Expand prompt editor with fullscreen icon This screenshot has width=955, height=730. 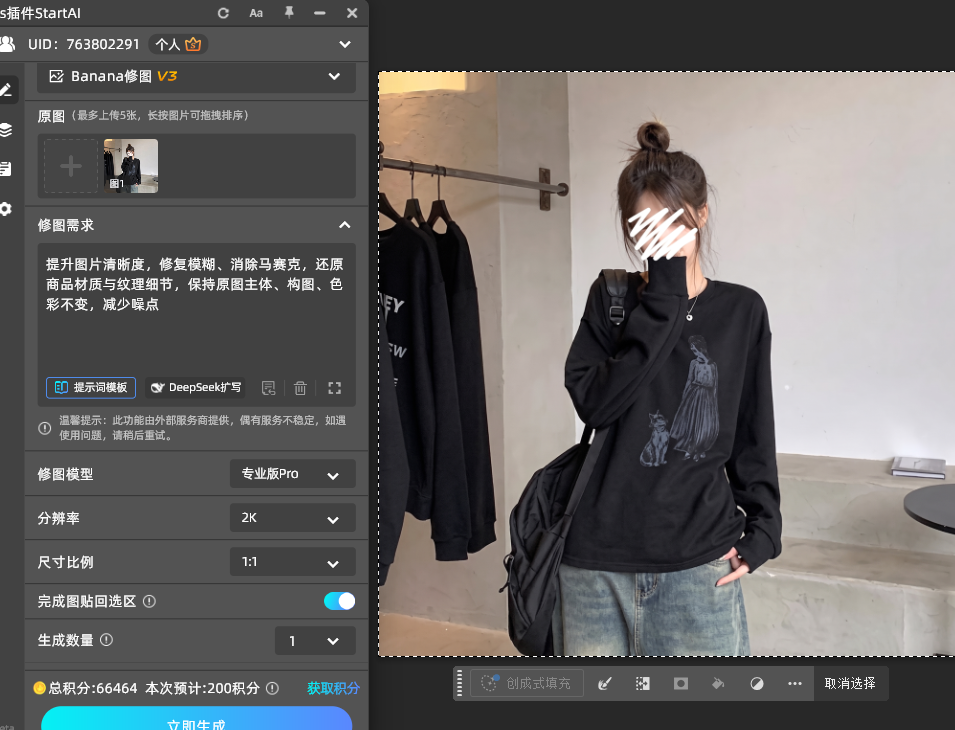pyautogui.click(x=334, y=388)
